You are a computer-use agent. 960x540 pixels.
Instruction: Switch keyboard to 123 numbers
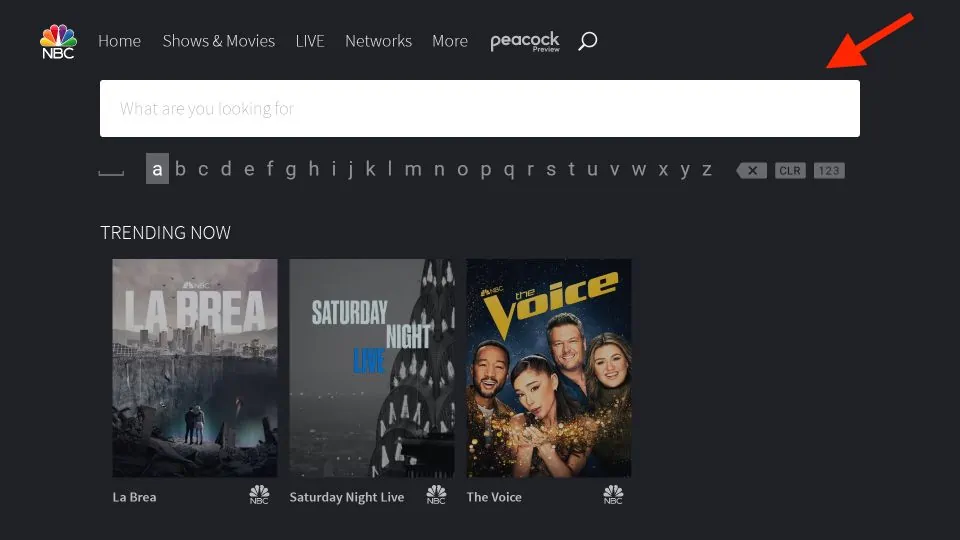point(829,171)
